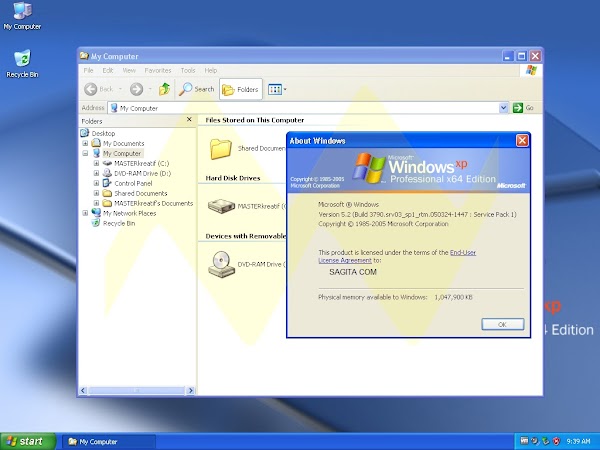The image size is (600, 450).
Task: Expand the Address bar dropdown
Action: (x=504, y=108)
